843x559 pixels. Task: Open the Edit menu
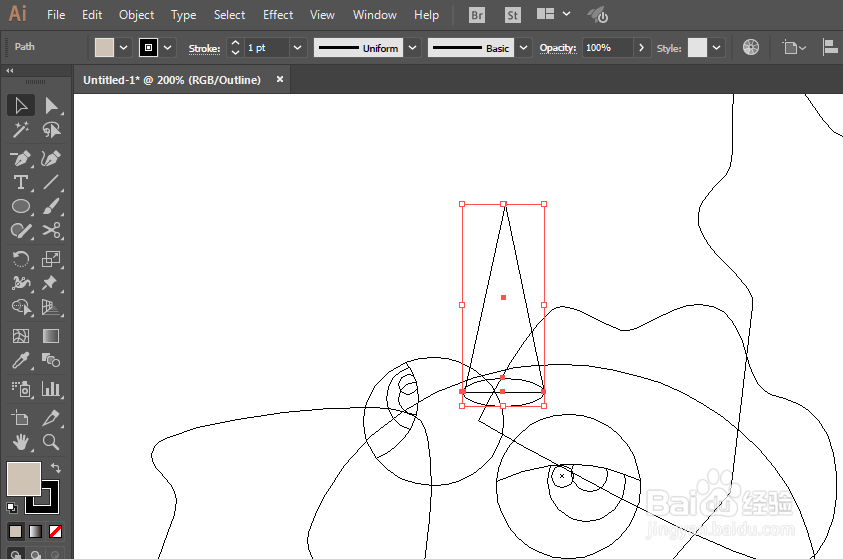pyautogui.click(x=92, y=15)
